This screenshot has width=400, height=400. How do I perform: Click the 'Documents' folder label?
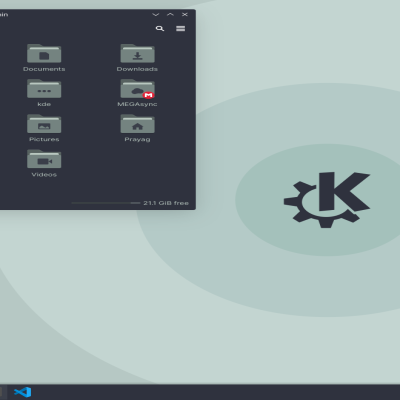coord(44,69)
